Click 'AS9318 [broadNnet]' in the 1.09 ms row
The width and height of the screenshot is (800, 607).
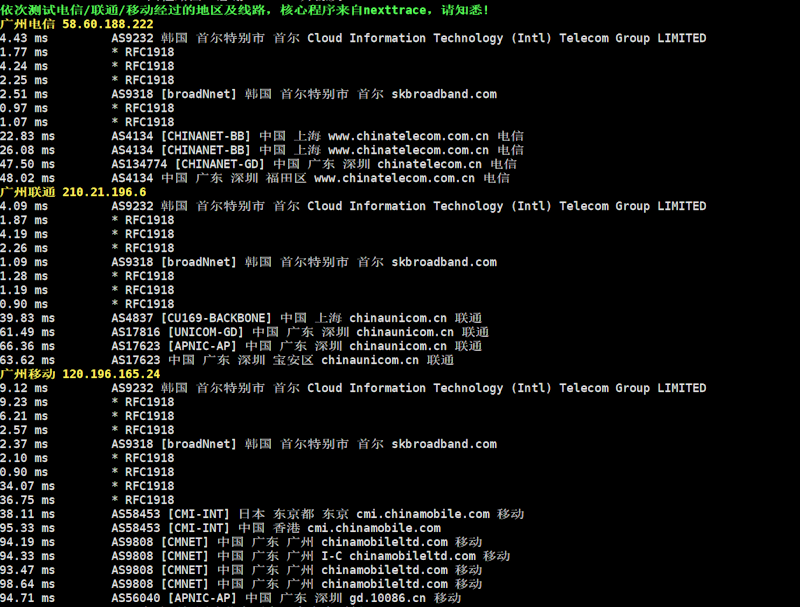(x=174, y=262)
